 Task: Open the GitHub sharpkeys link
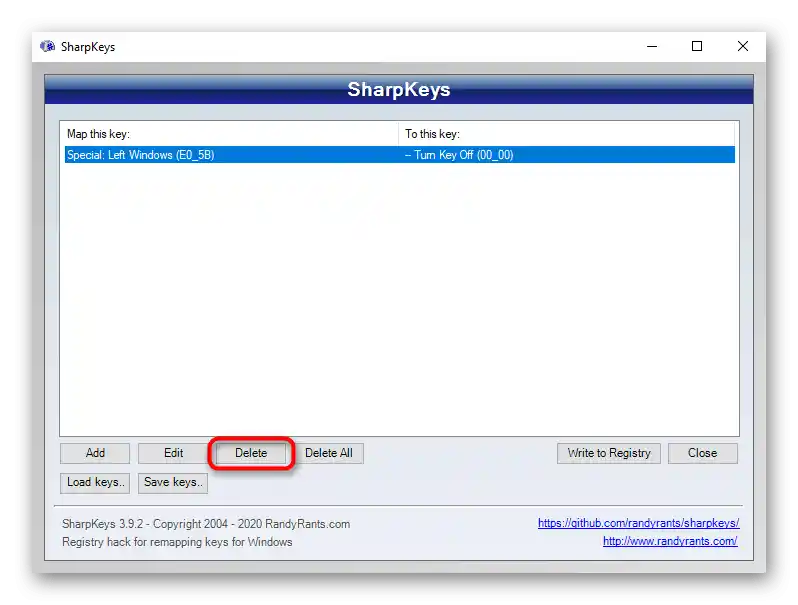pyautogui.click(x=638, y=523)
